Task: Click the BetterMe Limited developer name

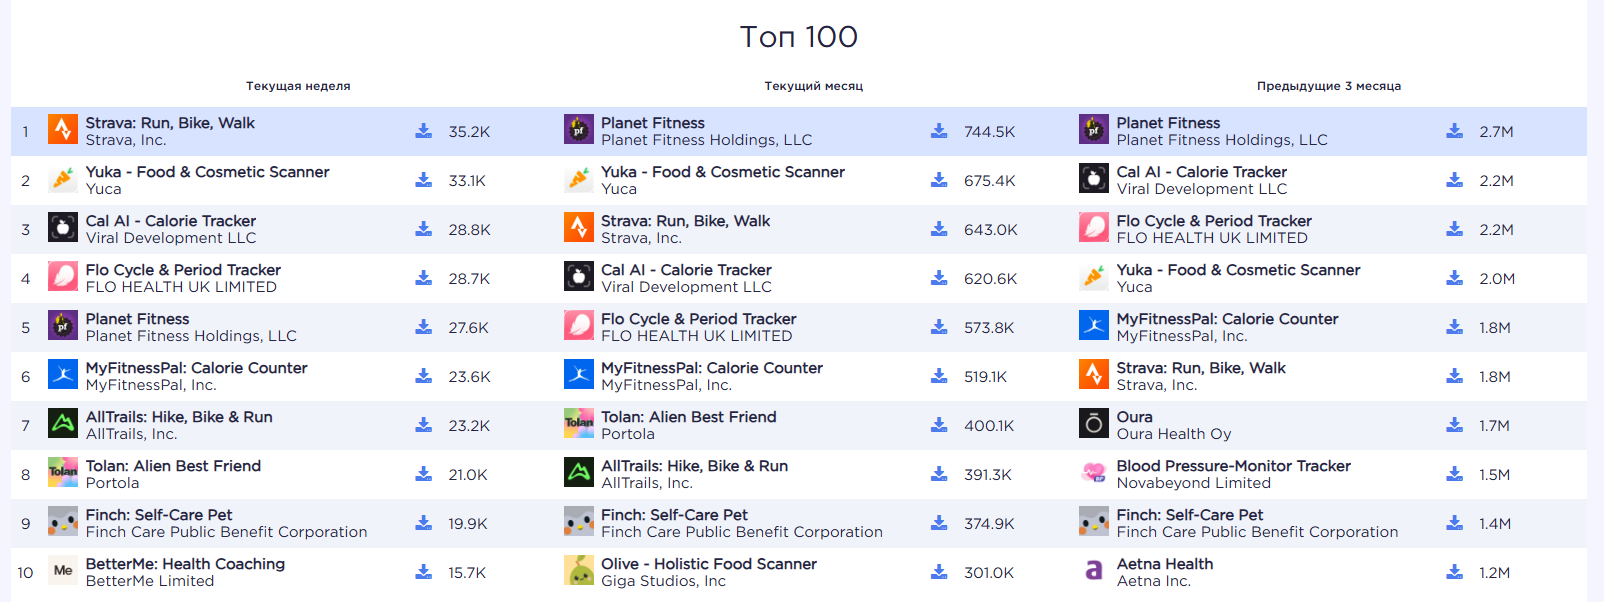Action: pos(150,581)
